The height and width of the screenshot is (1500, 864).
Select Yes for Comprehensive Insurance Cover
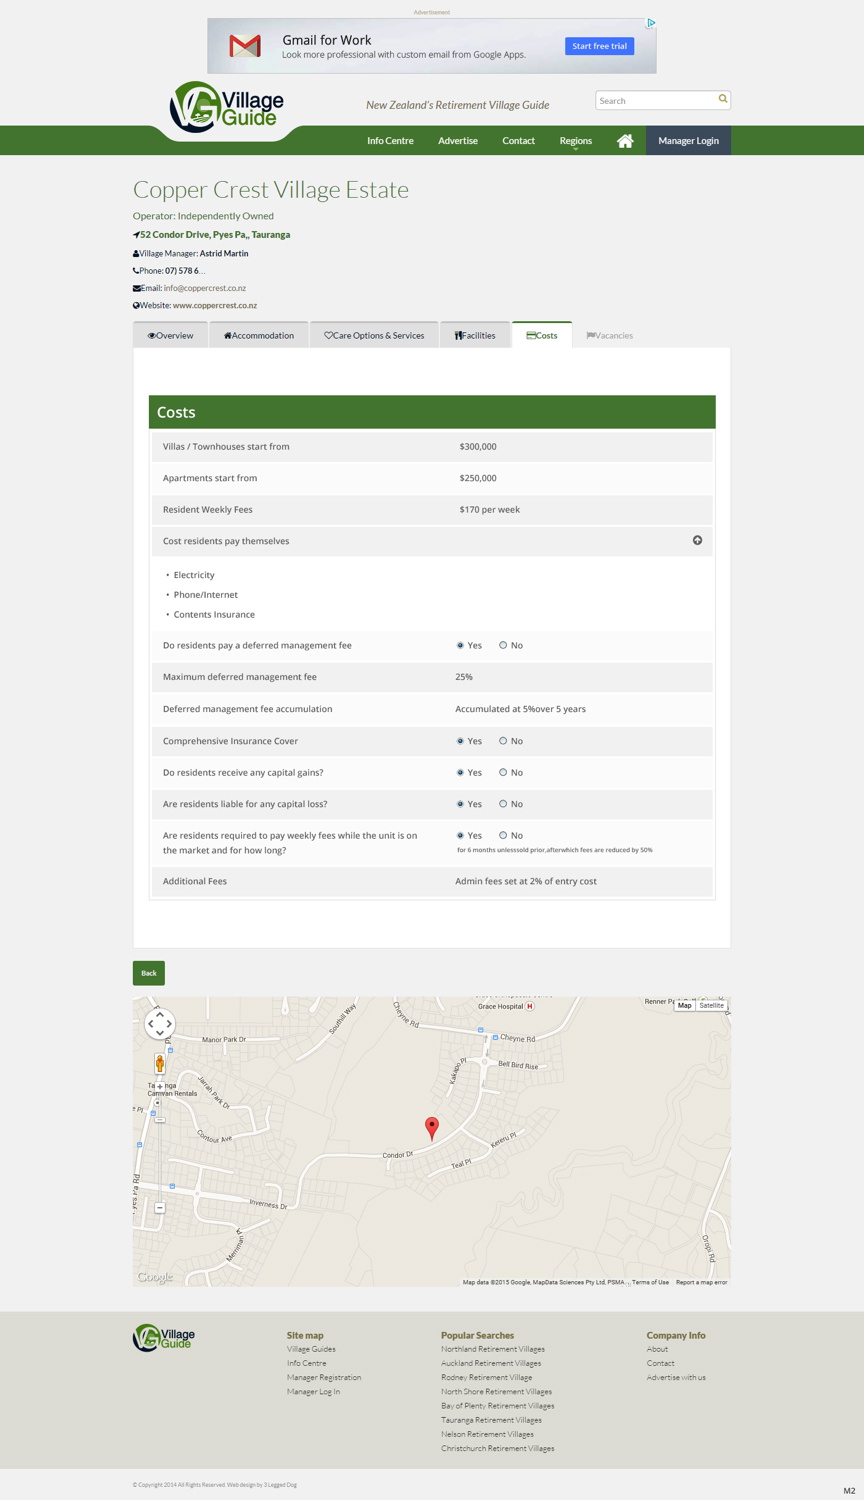pyautogui.click(x=459, y=740)
